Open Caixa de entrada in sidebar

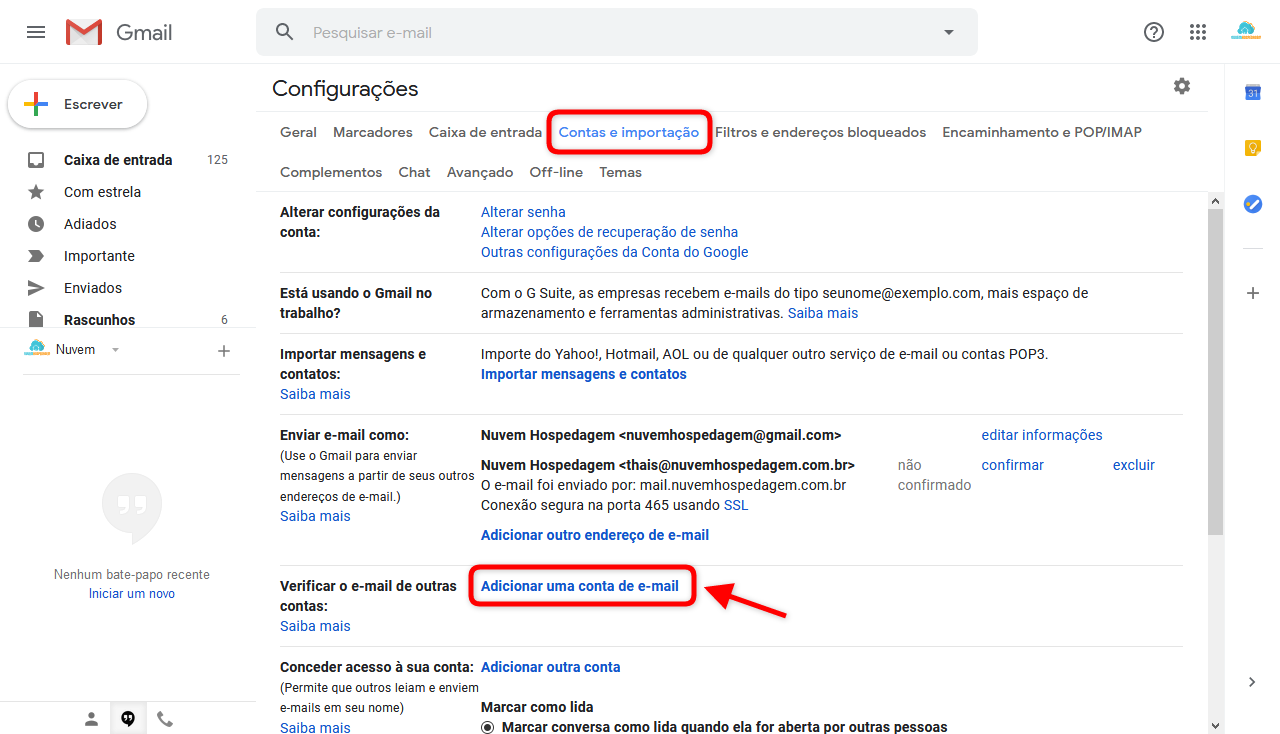(x=118, y=160)
